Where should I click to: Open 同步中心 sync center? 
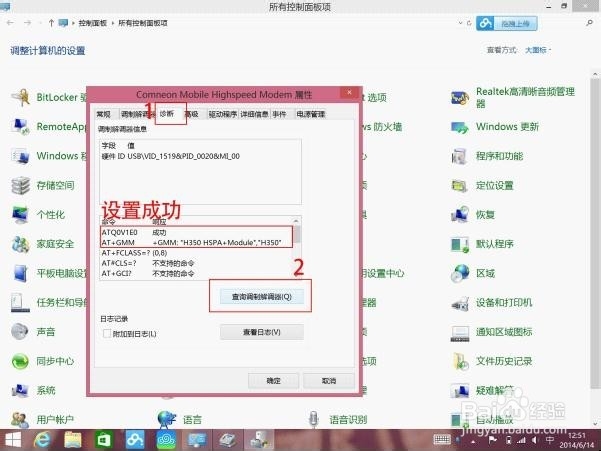coord(43,361)
